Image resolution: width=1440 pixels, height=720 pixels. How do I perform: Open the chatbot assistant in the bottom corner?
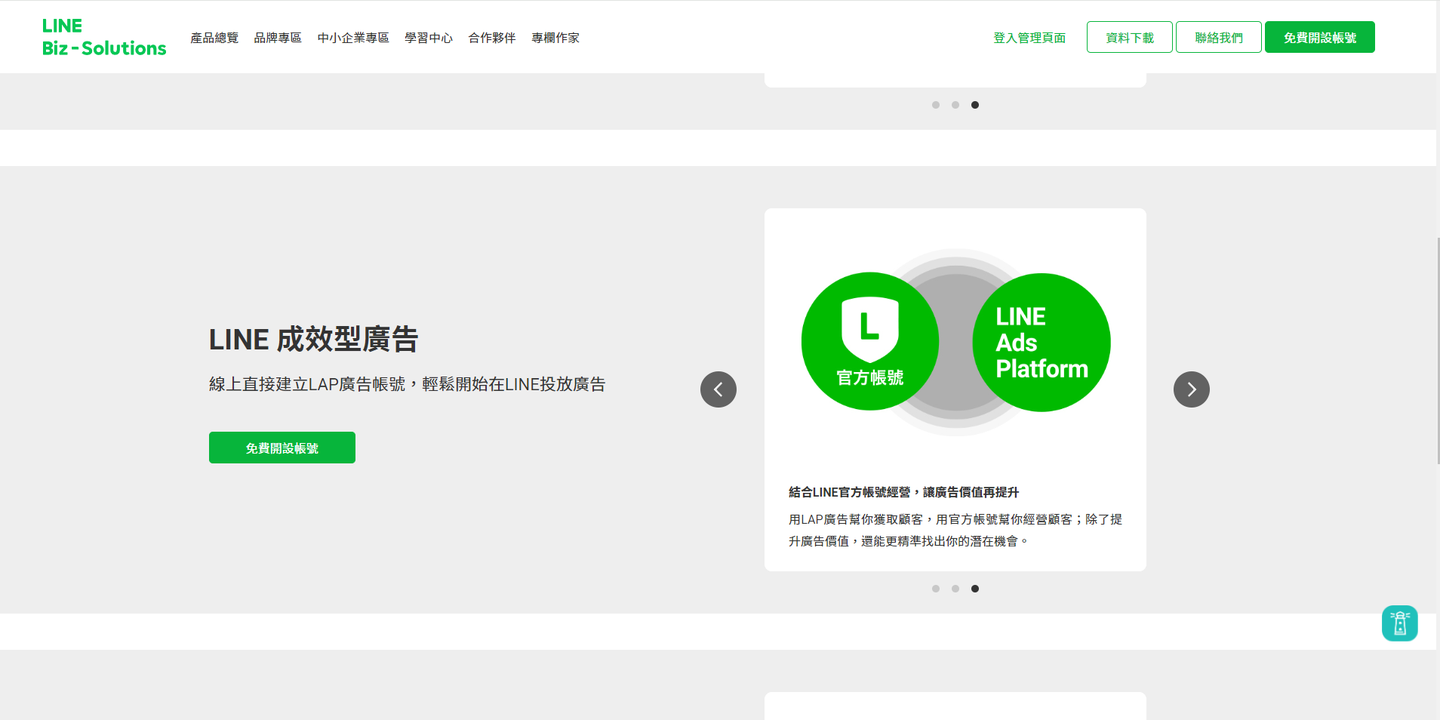(x=1399, y=623)
